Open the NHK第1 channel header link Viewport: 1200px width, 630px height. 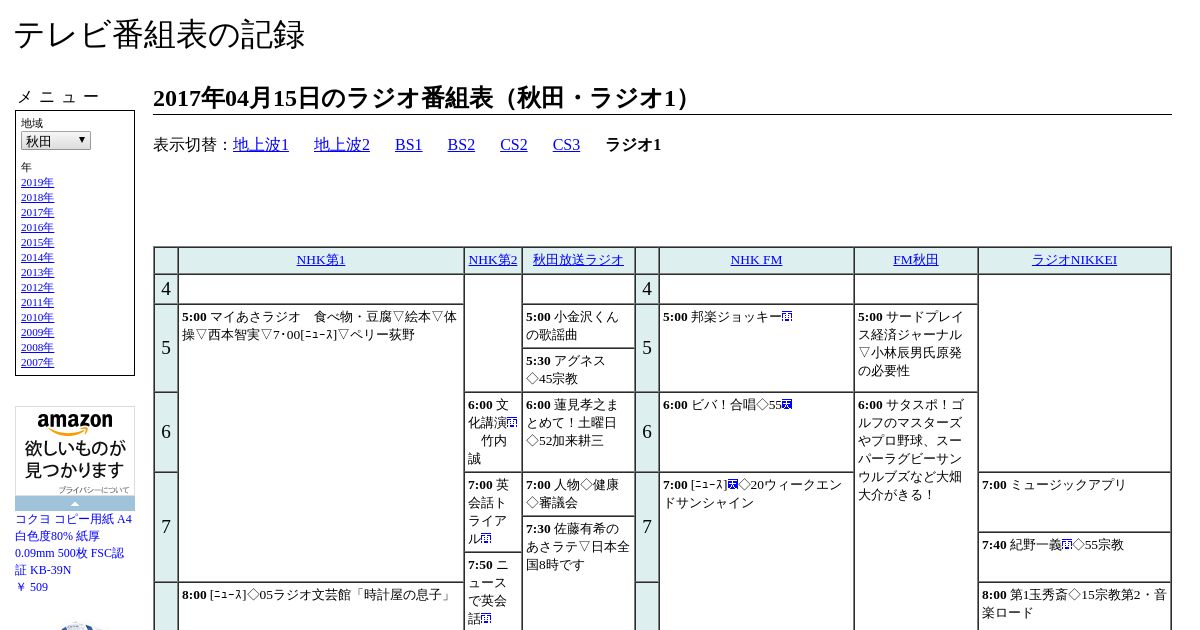click(321, 260)
